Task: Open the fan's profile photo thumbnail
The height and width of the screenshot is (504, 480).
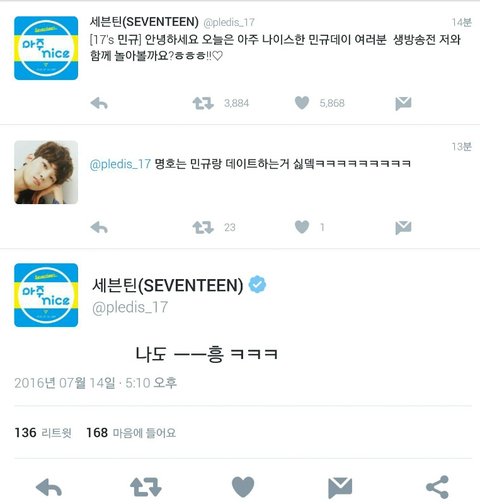Action: [x=46, y=172]
